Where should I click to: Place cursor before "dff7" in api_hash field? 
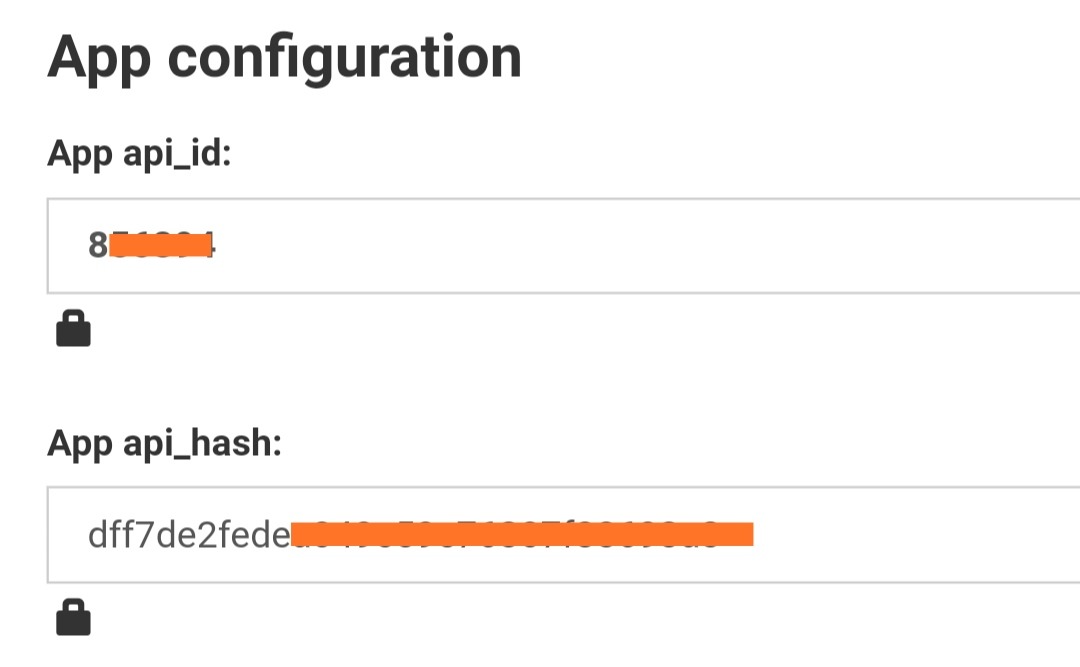click(88, 534)
